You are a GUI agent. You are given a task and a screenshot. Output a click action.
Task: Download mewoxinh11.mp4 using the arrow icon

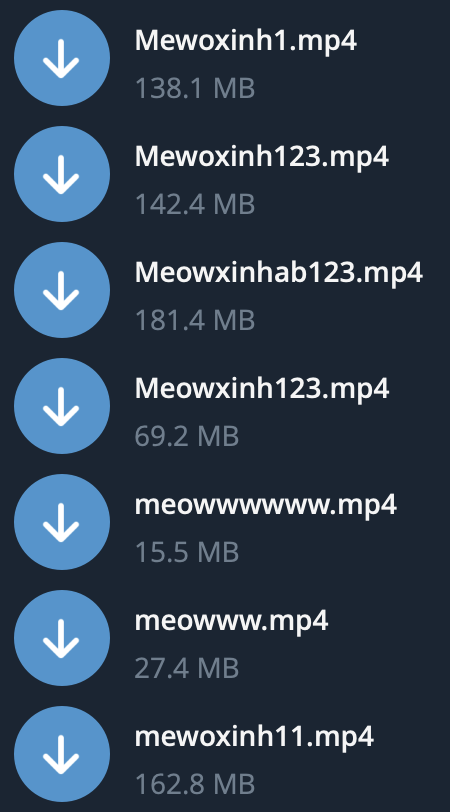[62, 754]
